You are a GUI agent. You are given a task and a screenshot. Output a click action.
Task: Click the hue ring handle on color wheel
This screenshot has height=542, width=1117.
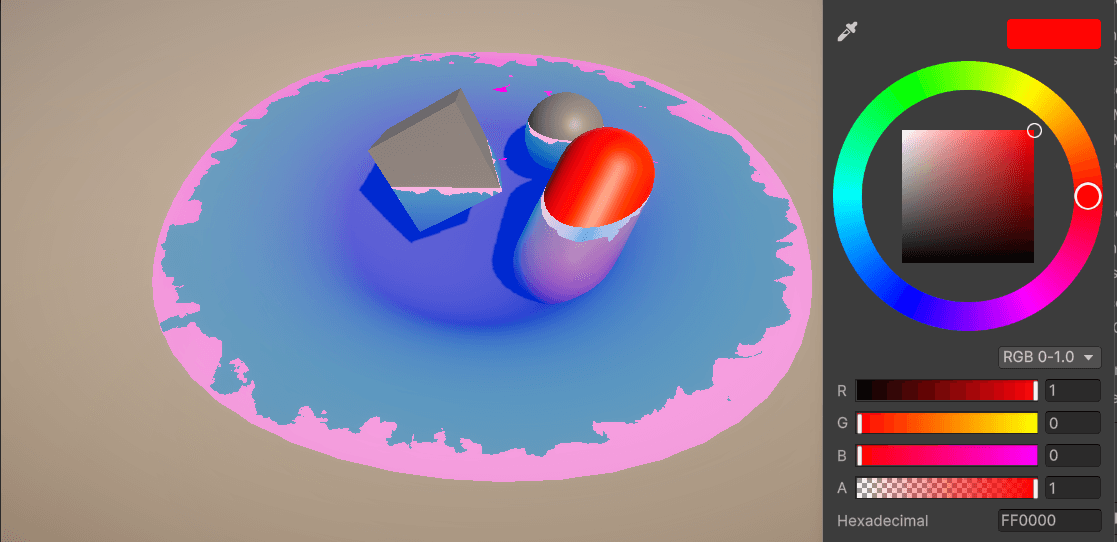pos(1087,196)
